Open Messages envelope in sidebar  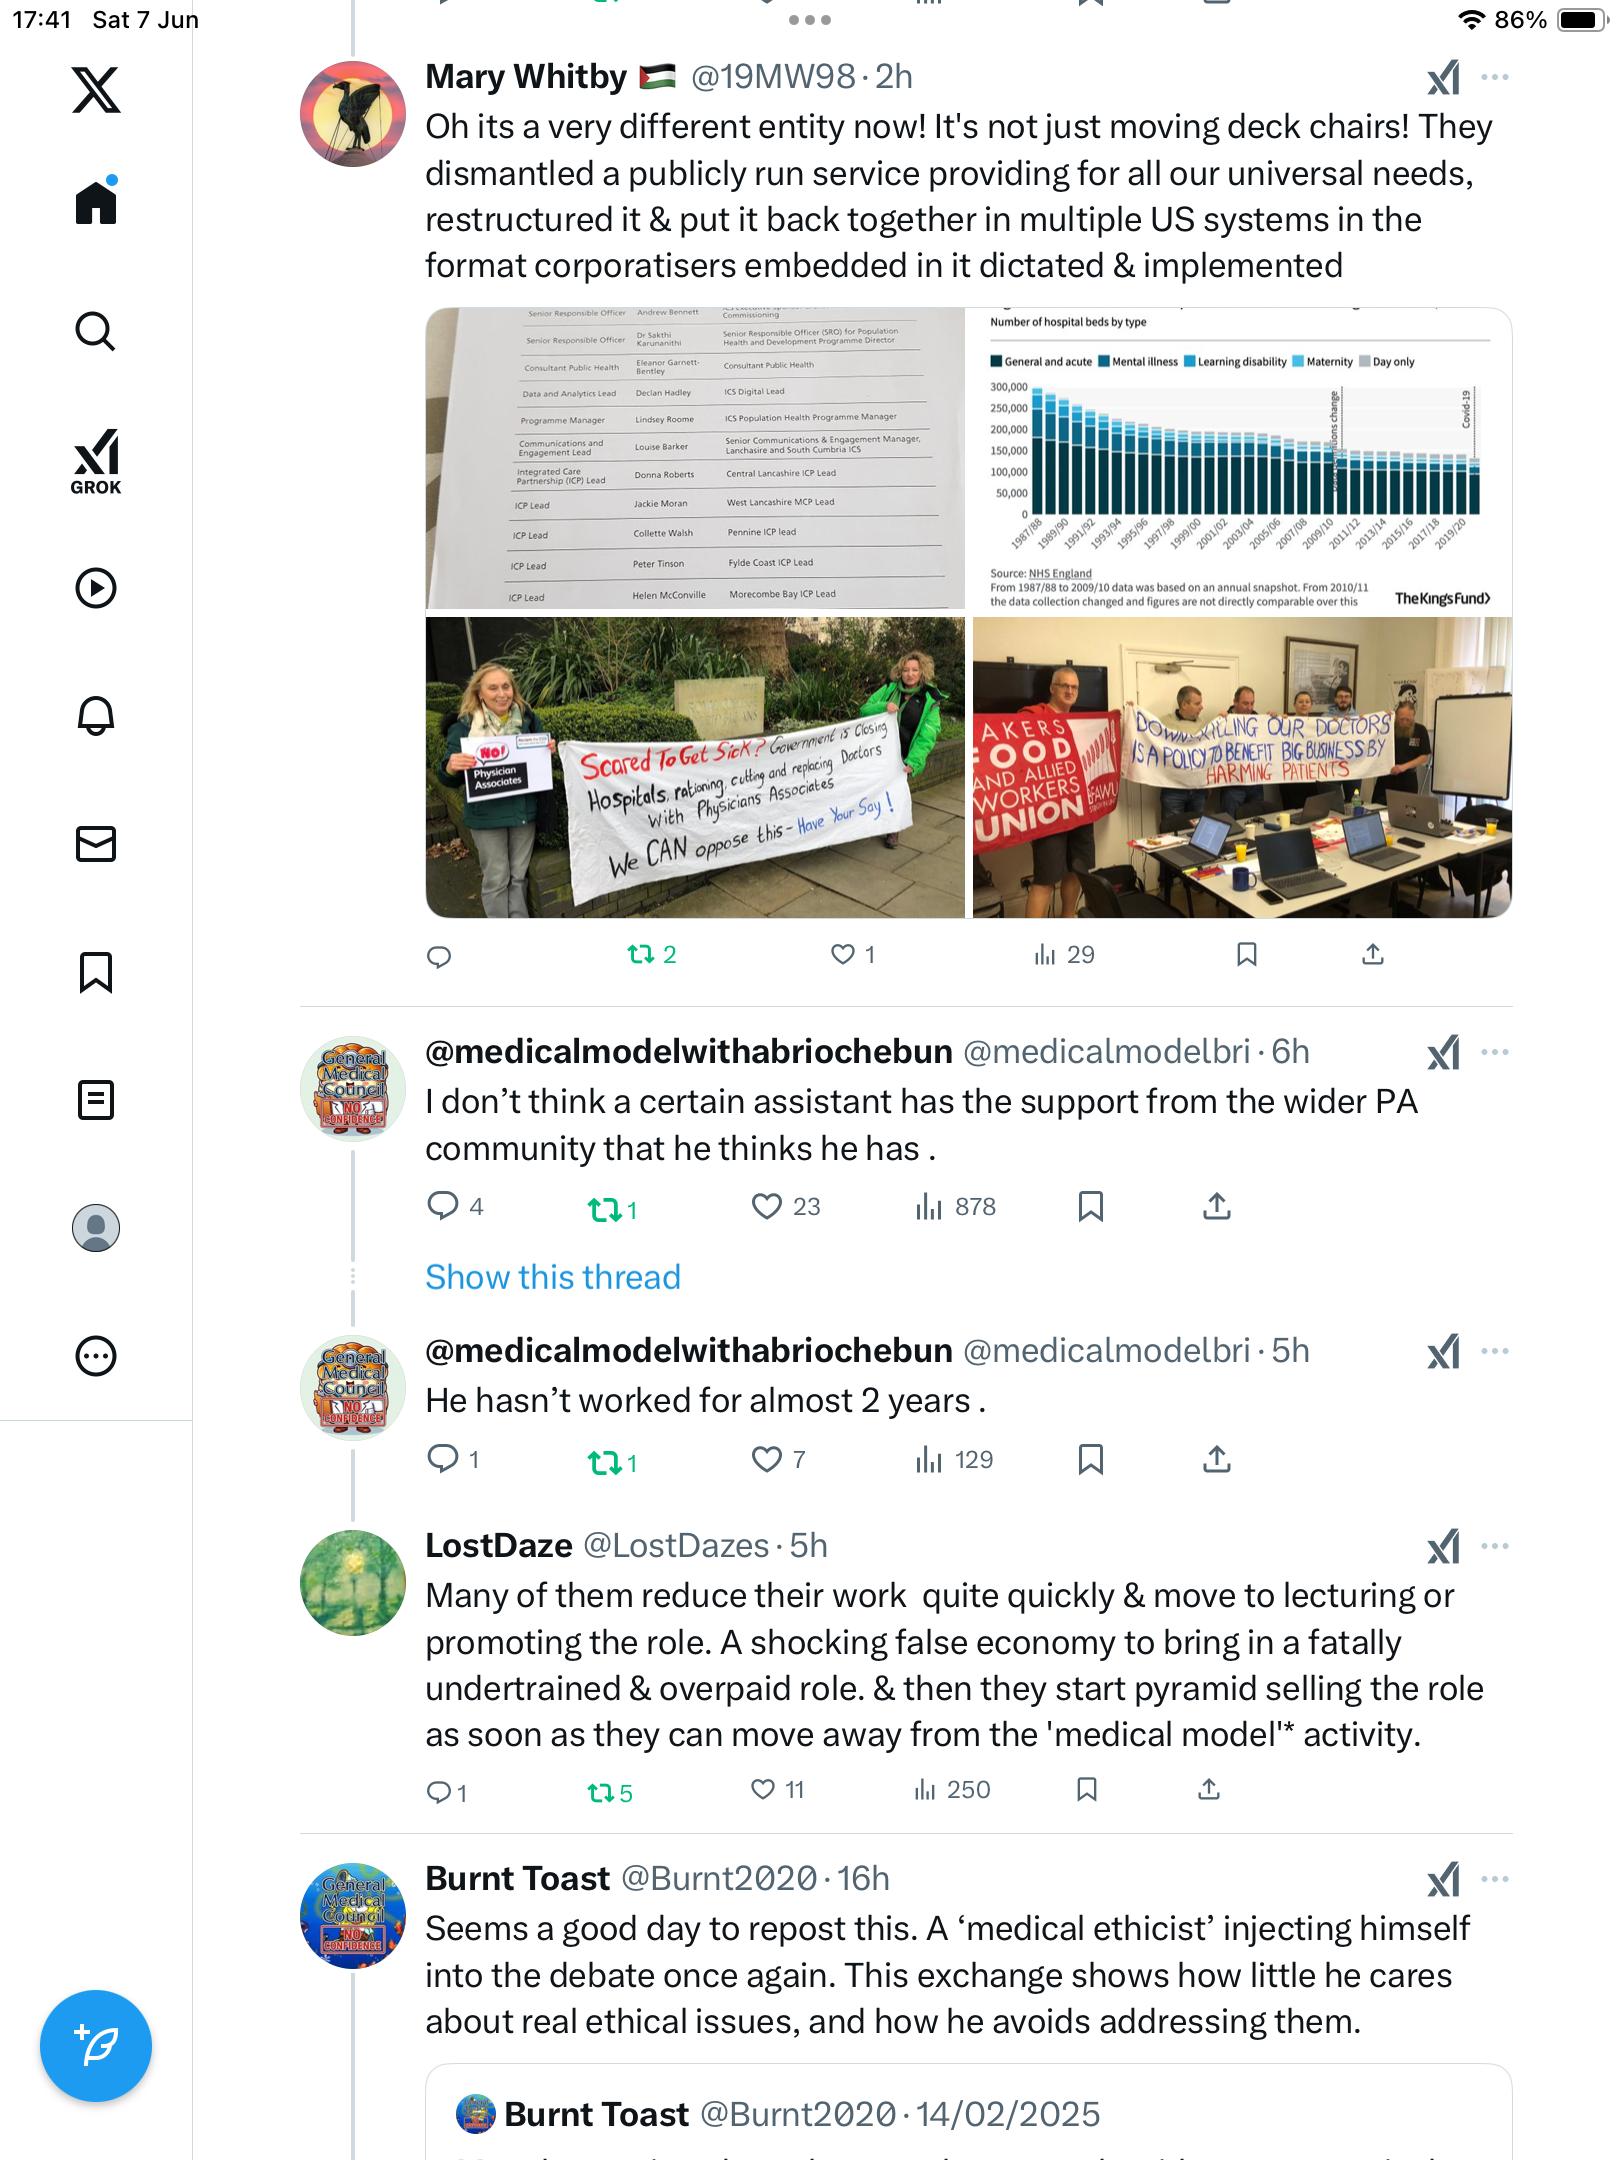click(96, 844)
